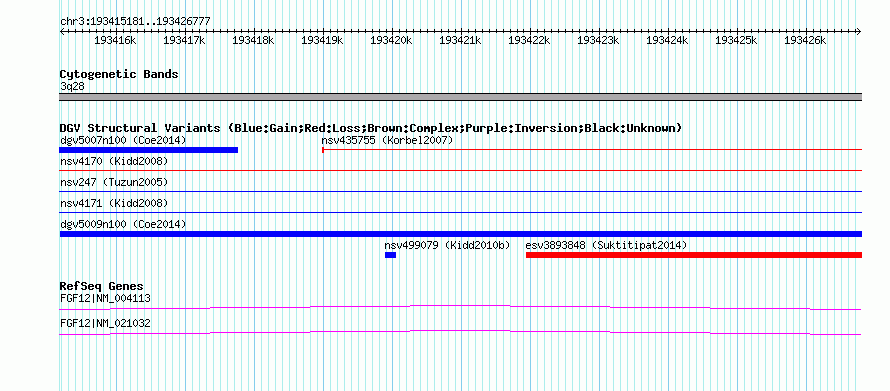Click the 193419k ruler tick label
The height and width of the screenshot is (391, 890).
pos(322,40)
